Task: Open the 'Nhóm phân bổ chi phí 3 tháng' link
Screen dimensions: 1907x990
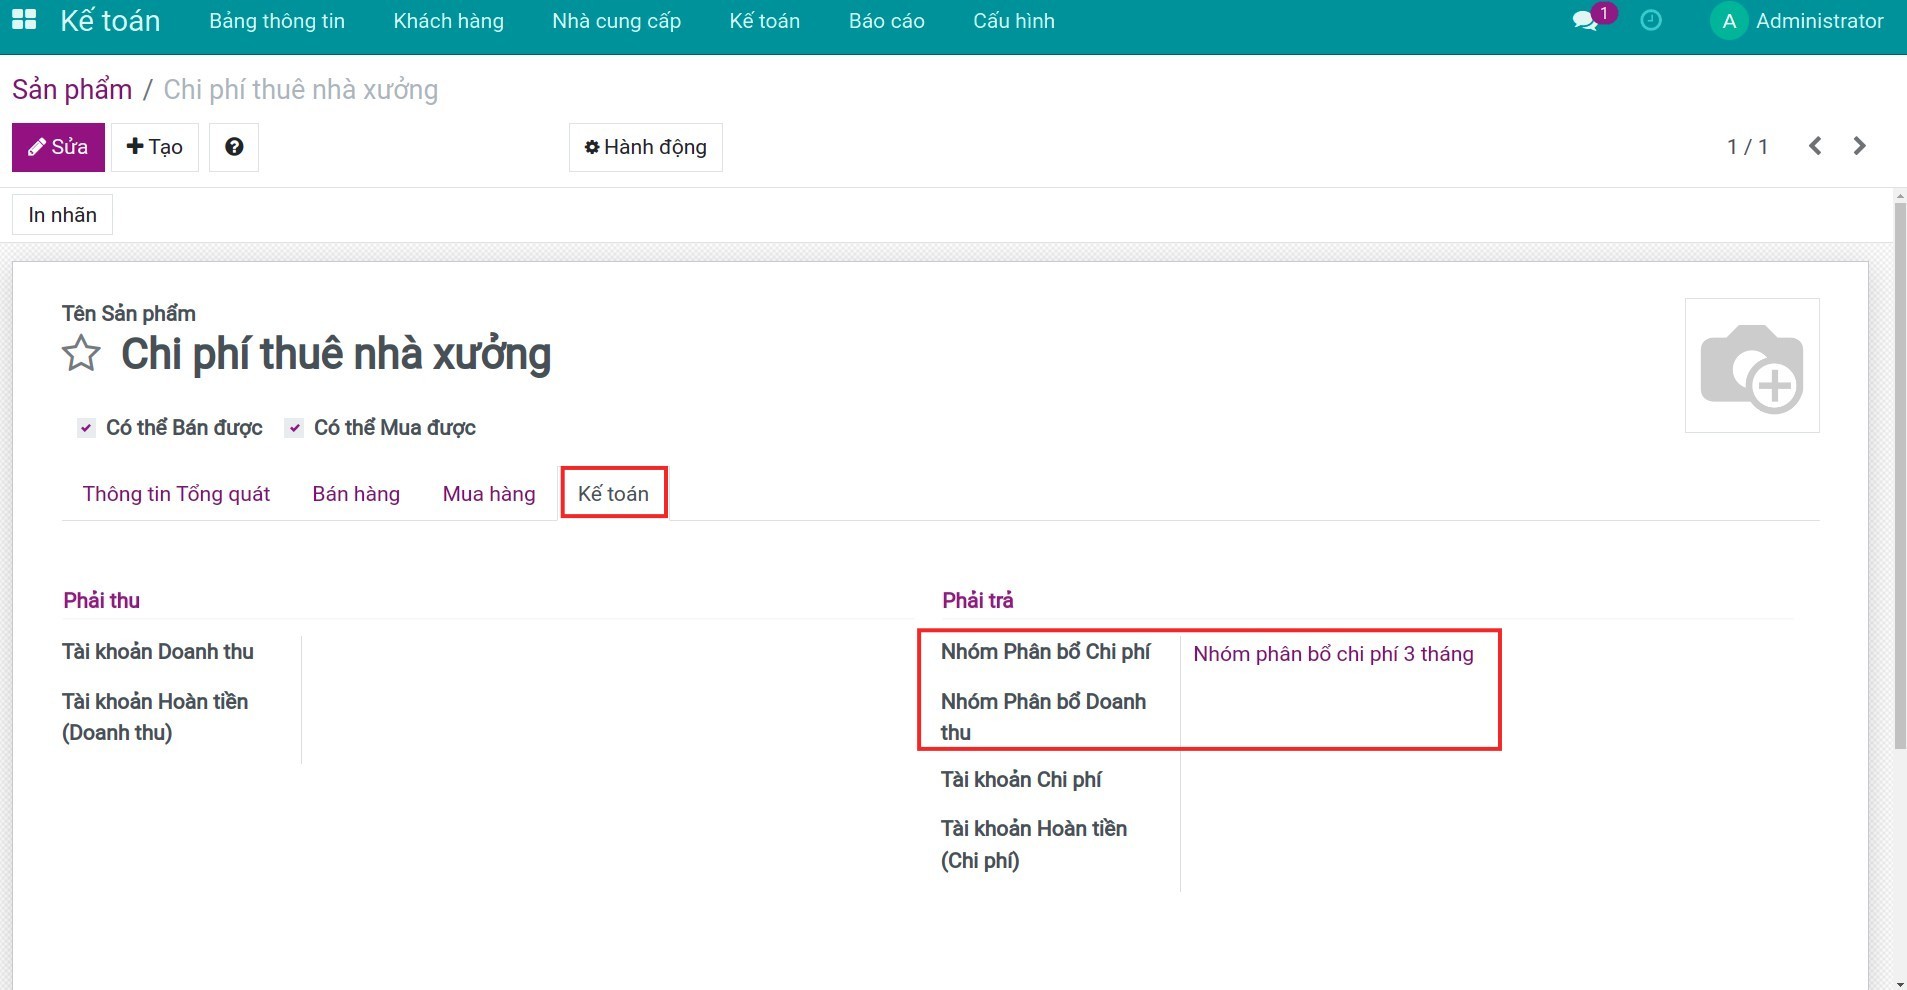Action: 1333,654
